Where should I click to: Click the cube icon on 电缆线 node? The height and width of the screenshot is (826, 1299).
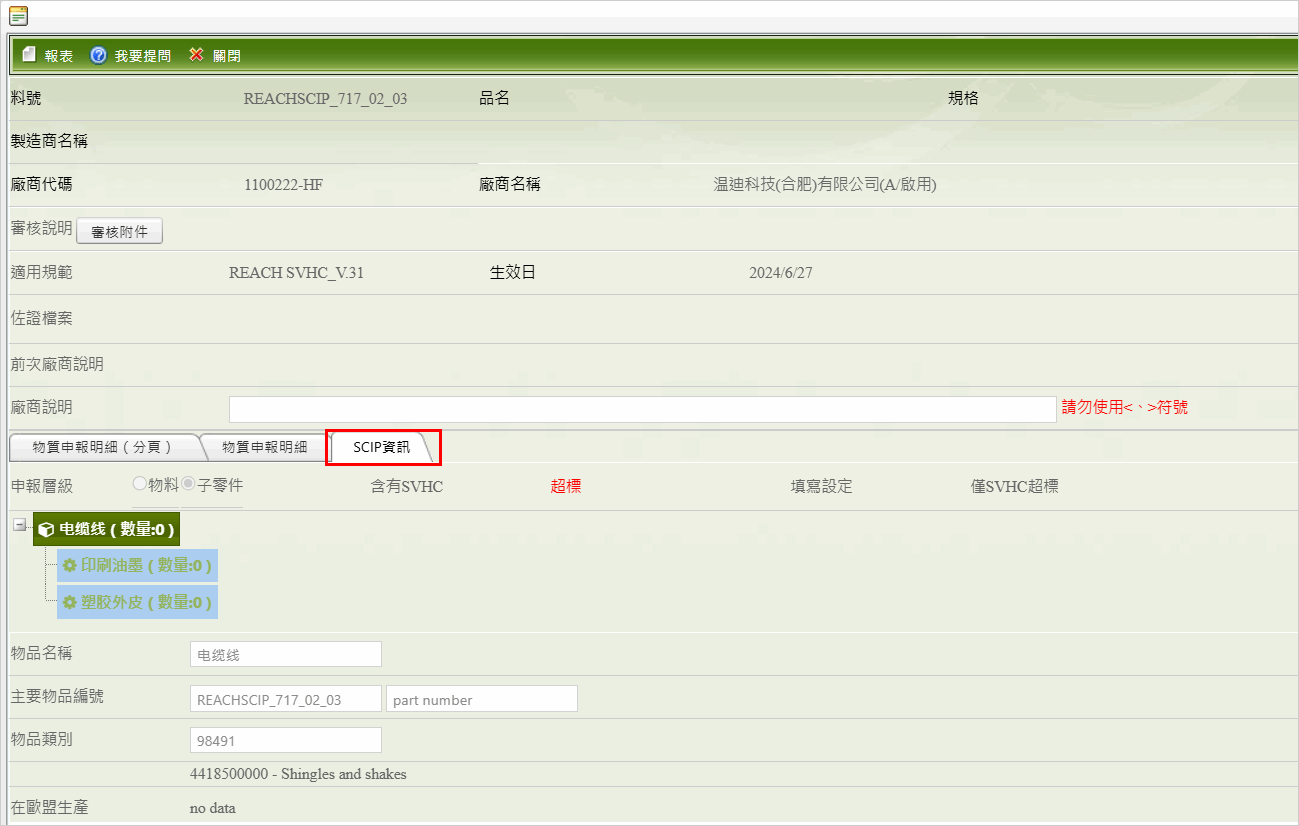coord(46,529)
